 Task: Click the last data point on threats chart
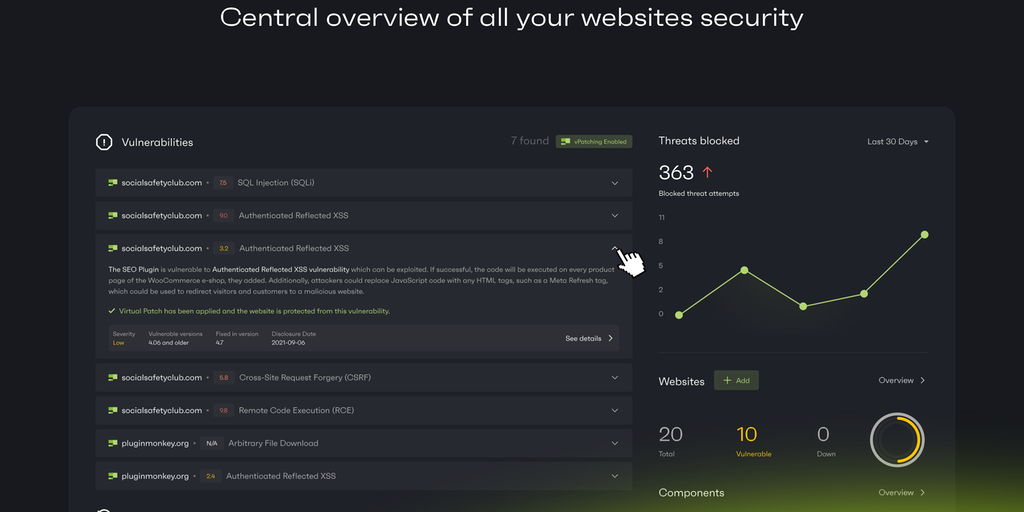(x=924, y=234)
